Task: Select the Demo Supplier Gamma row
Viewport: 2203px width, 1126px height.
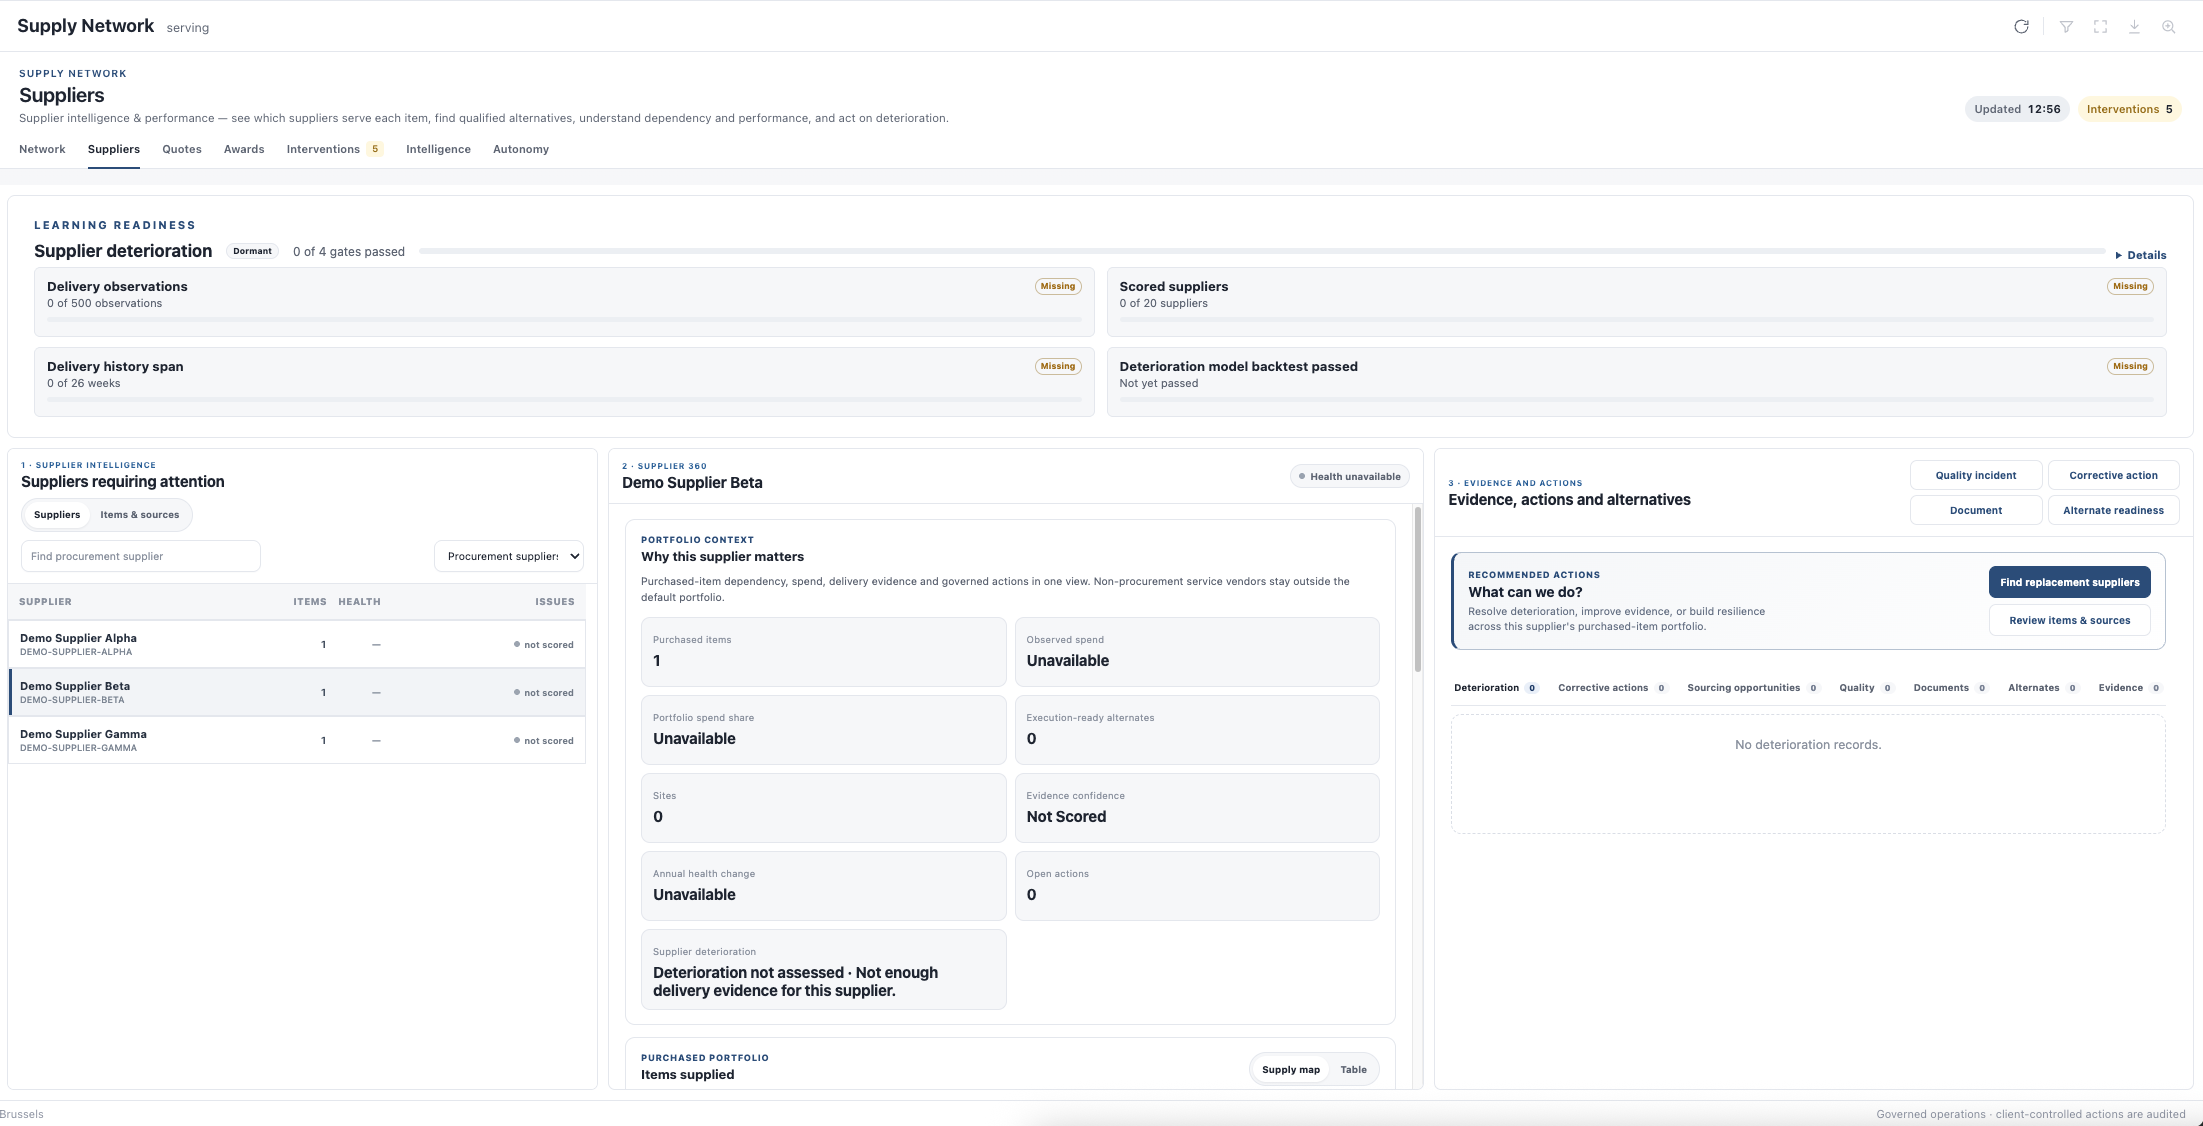Action: pos(297,740)
